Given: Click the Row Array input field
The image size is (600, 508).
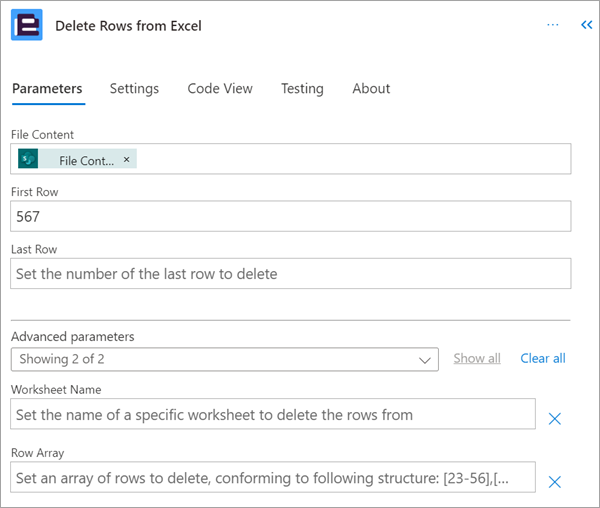Looking at the screenshot, I should [x=273, y=477].
